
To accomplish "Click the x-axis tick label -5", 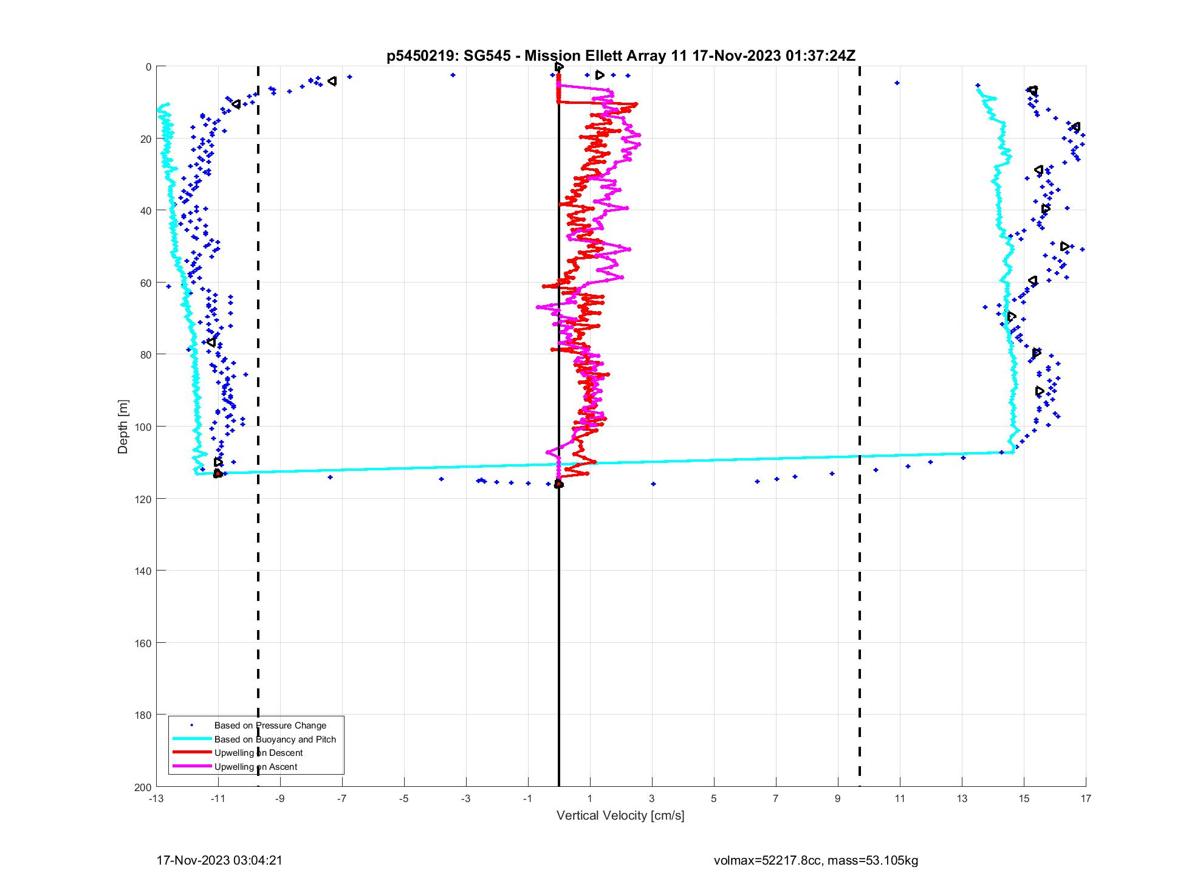I will [404, 799].
